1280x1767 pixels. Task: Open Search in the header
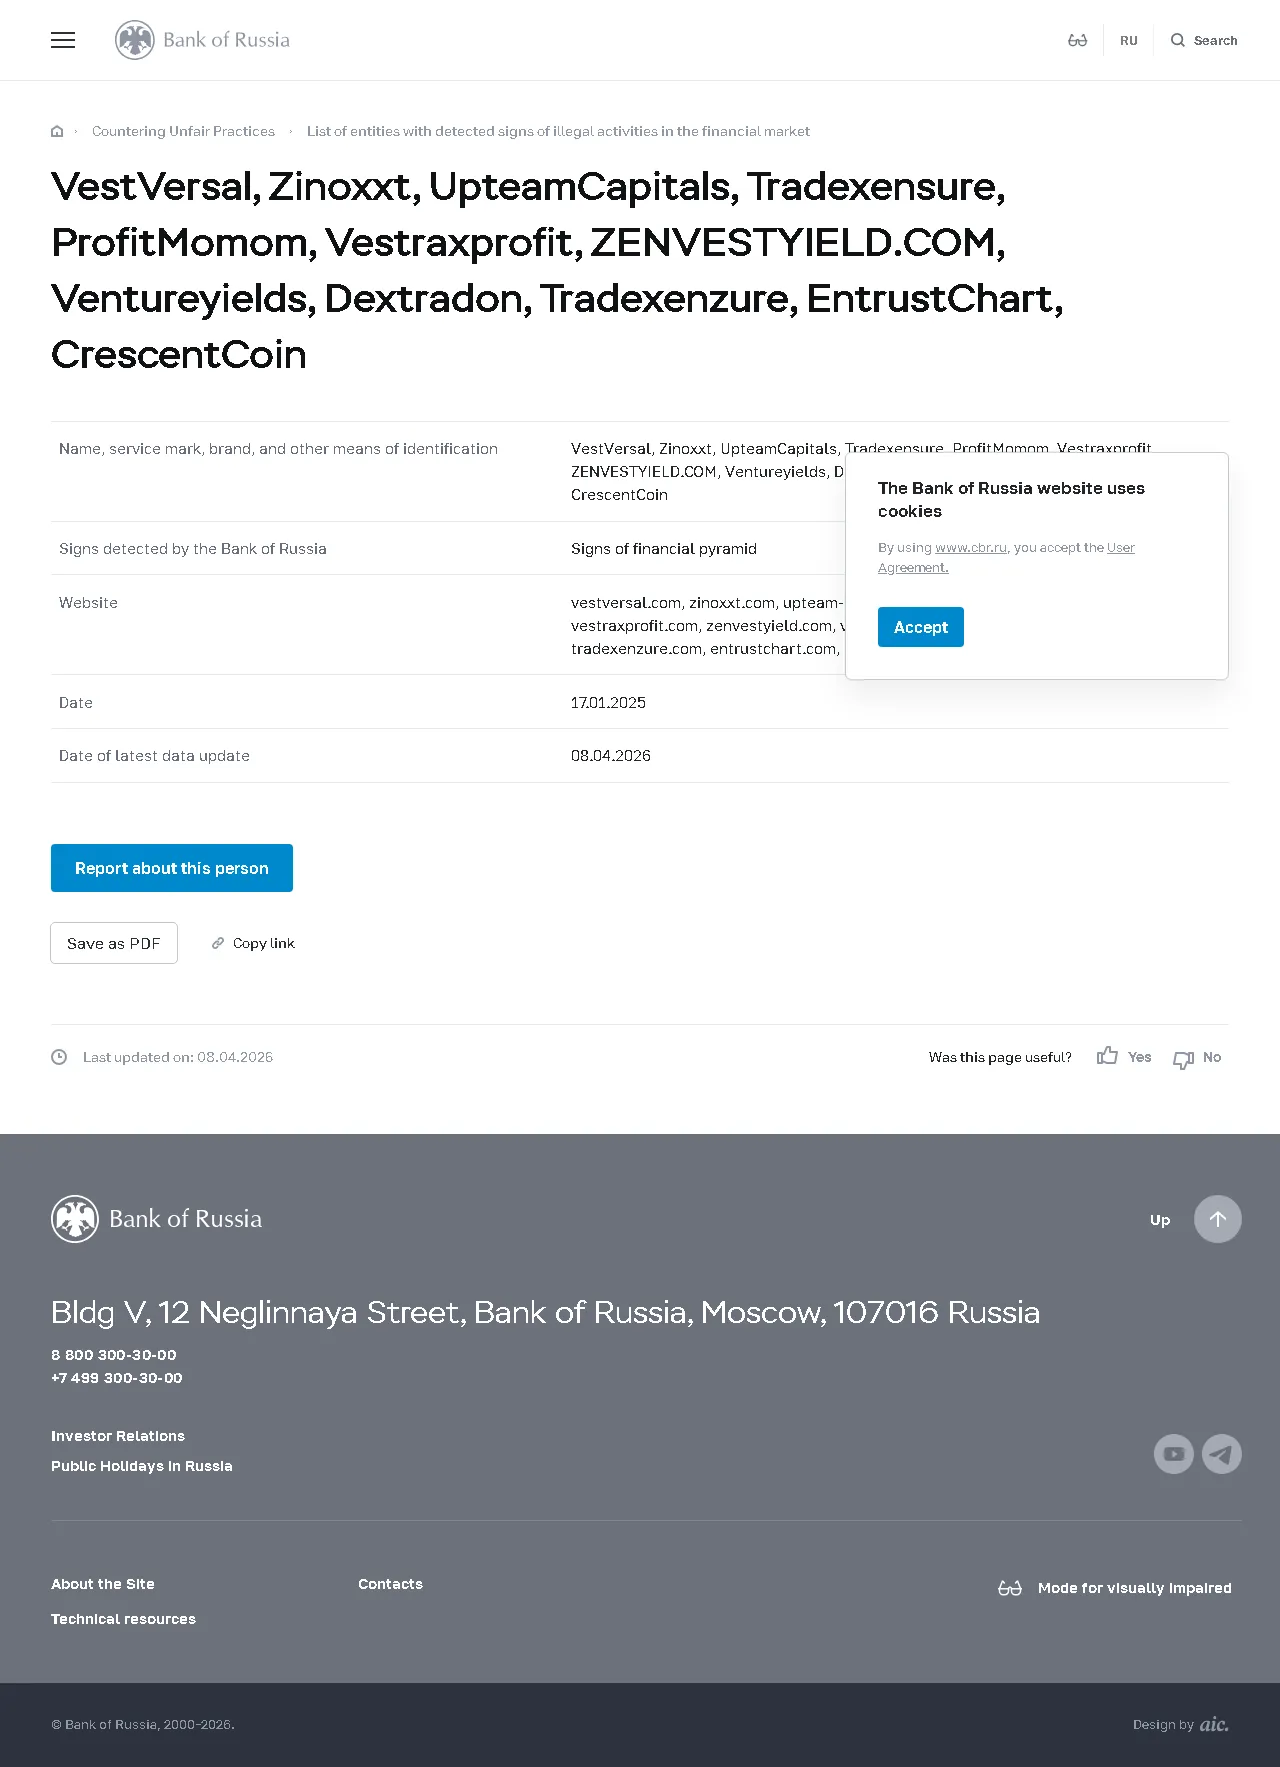(1204, 41)
